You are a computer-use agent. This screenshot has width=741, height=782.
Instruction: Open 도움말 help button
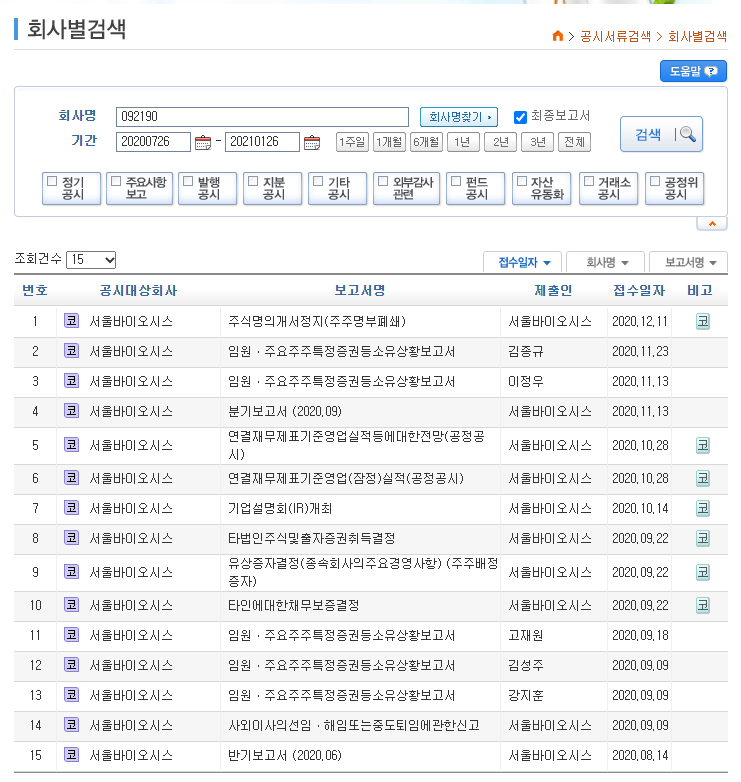tap(693, 71)
